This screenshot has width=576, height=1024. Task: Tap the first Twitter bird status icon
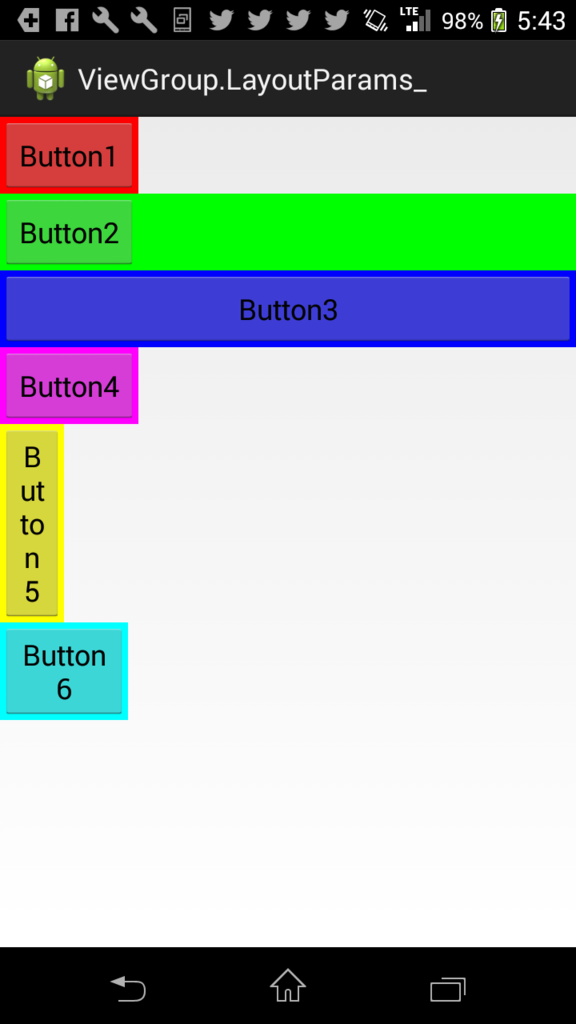[221, 21]
